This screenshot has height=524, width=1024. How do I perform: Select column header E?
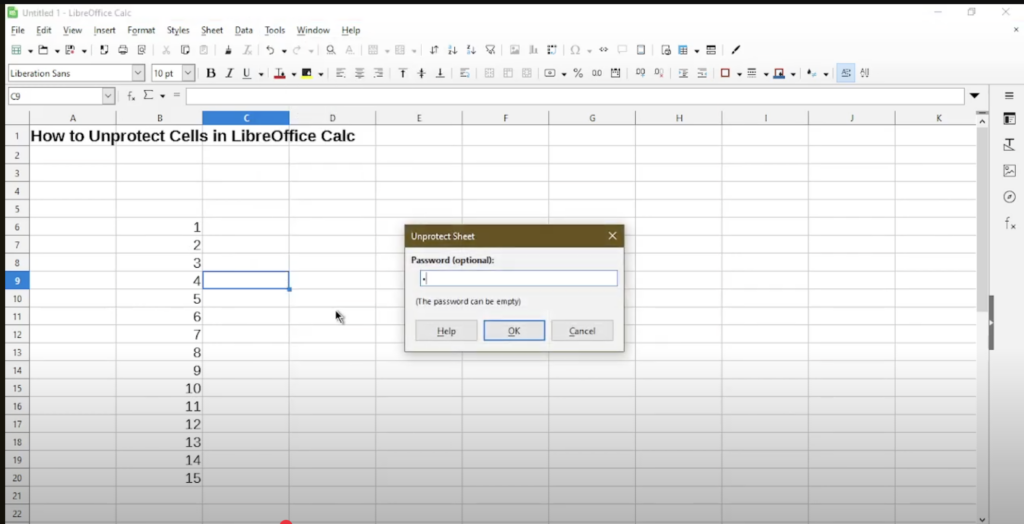[419, 118]
